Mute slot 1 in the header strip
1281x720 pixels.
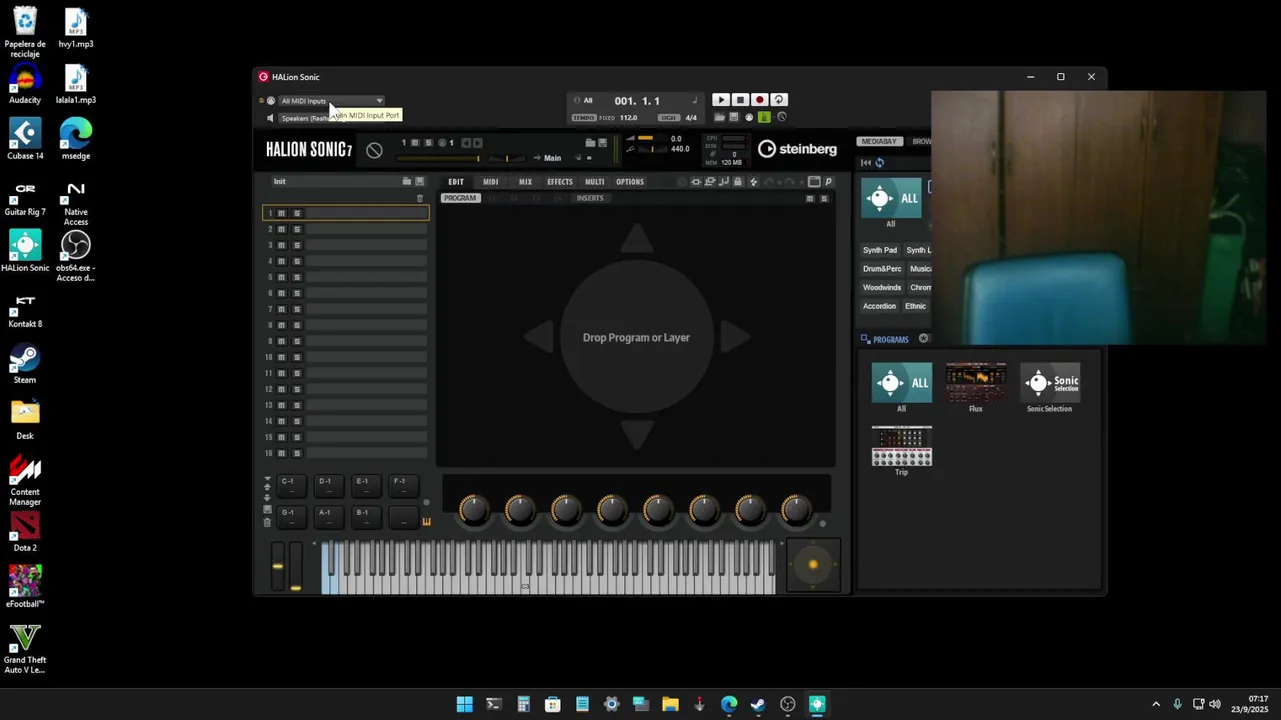[x=416, y=143]
